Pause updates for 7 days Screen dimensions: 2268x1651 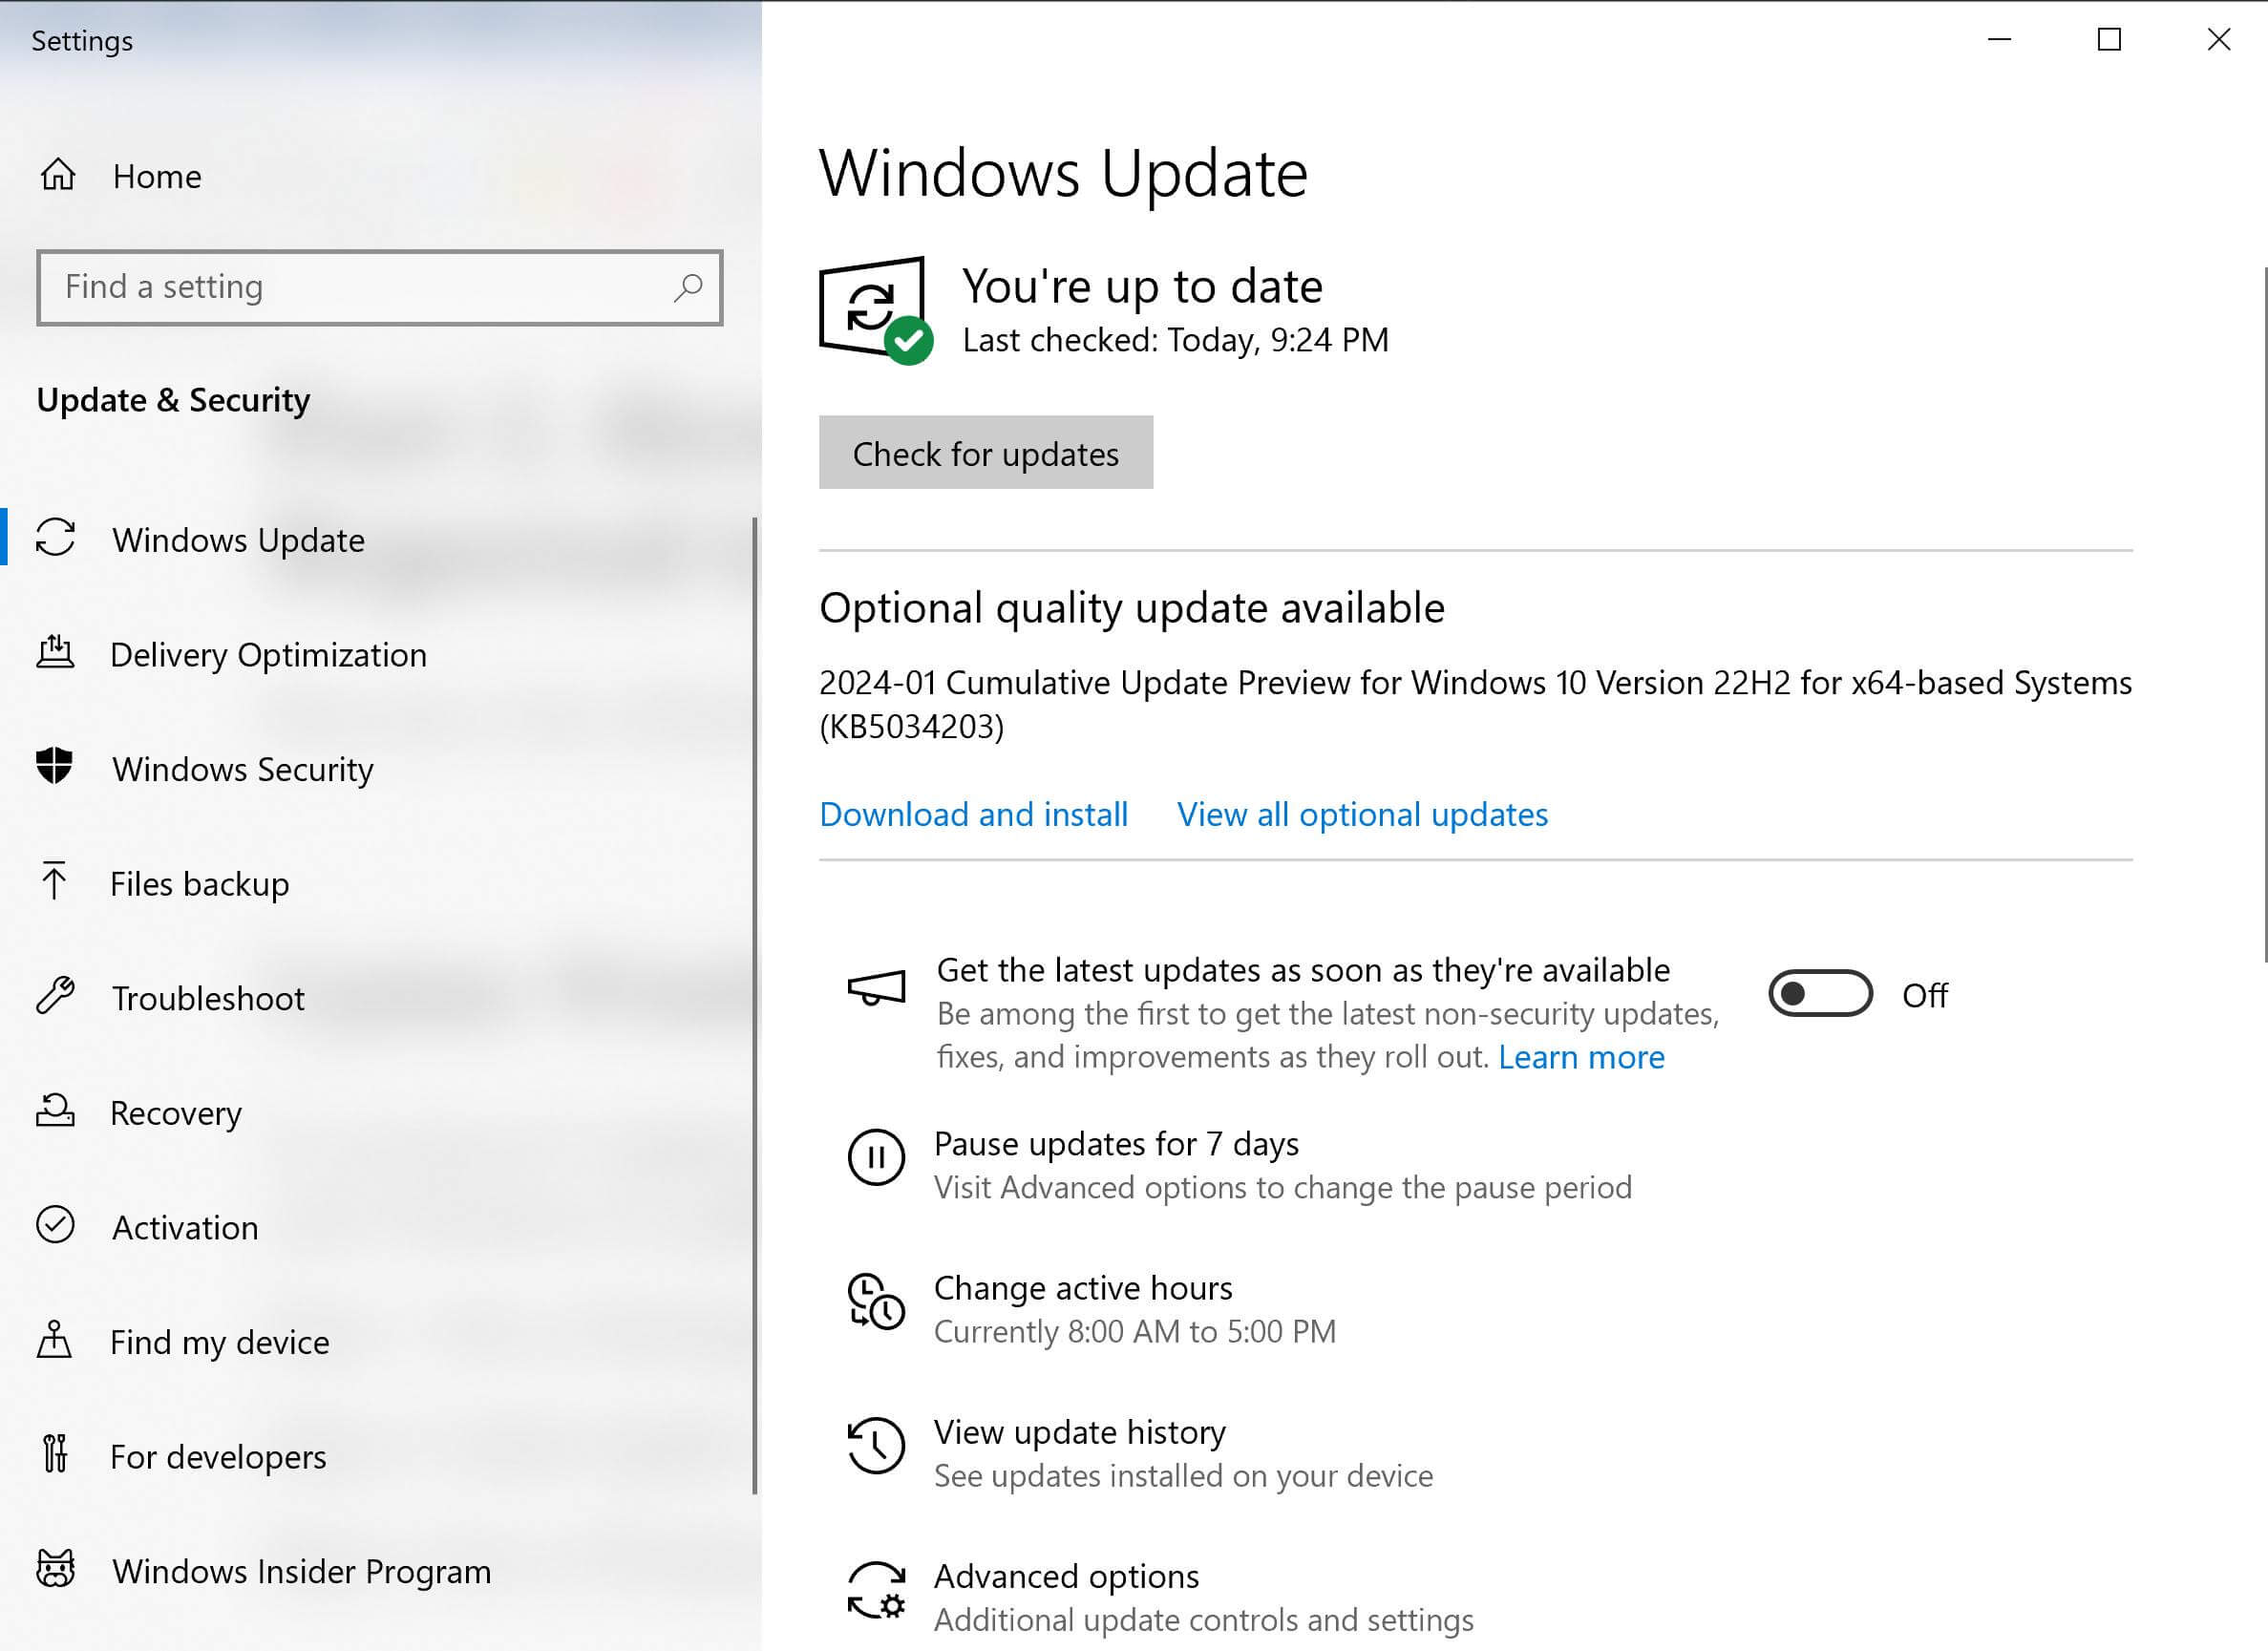[1115, 1143]
